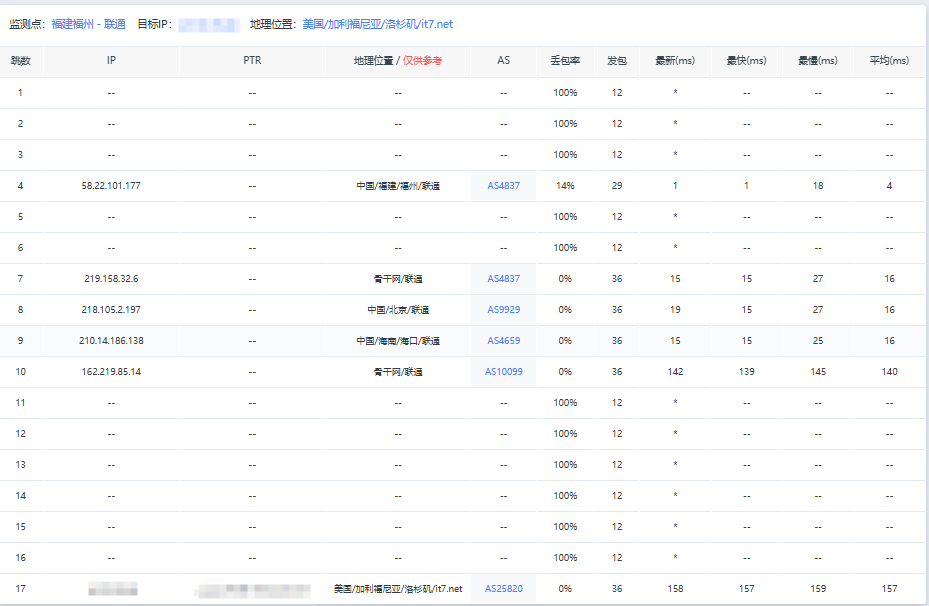Select the 平均(ms) column header
The image size is (929, 606).
[889, 61]
